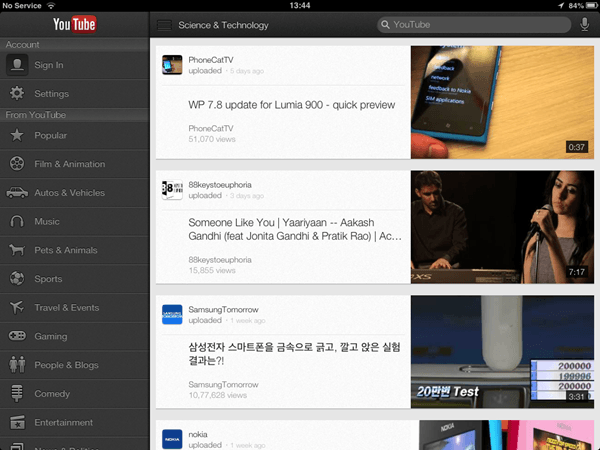Go to Travel & Events category
Image resolution: width=600 pixels, height=450 pixels.
75,308
